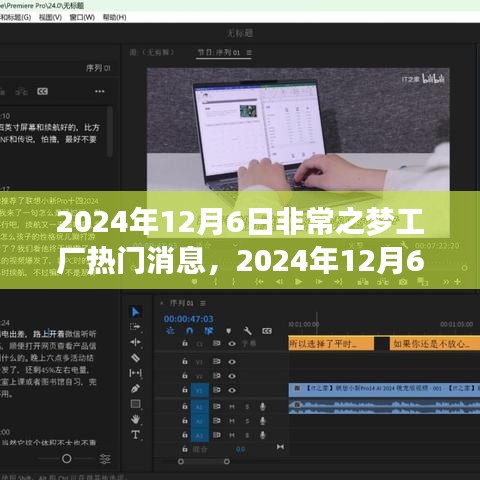
Task: Select the Type tool
Action: tap(136, 434)
